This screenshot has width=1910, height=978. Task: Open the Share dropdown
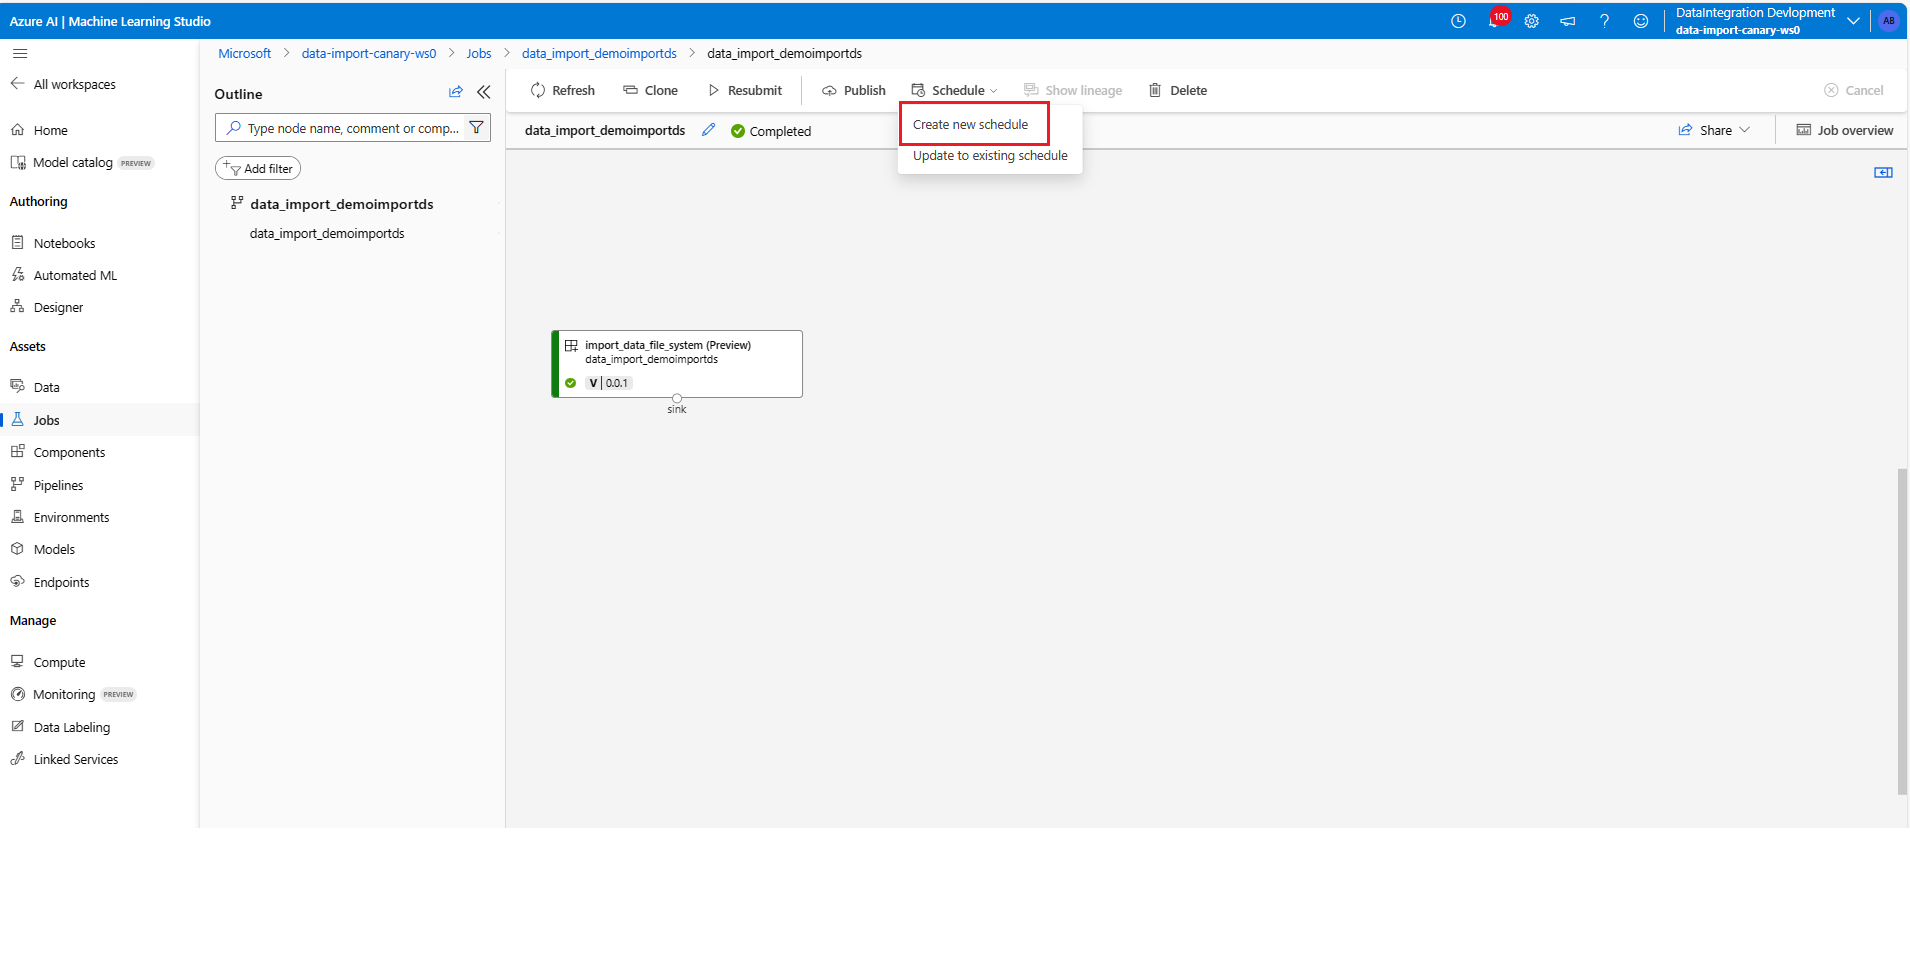click(x=1714, y=130)
